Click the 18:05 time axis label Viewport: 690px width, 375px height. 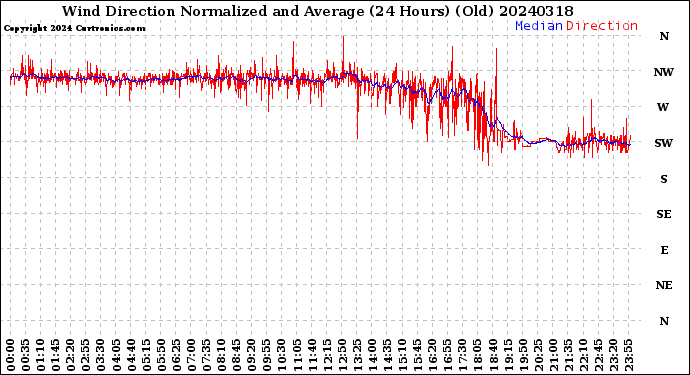[x=477, y=355]
